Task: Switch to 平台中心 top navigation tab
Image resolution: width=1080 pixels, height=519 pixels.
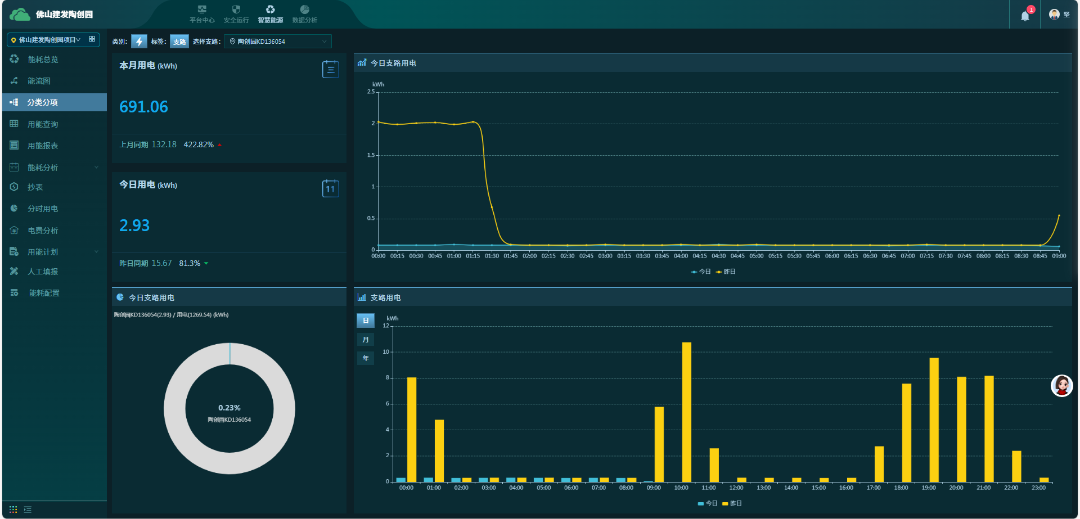Action: [x=202, y=15]
